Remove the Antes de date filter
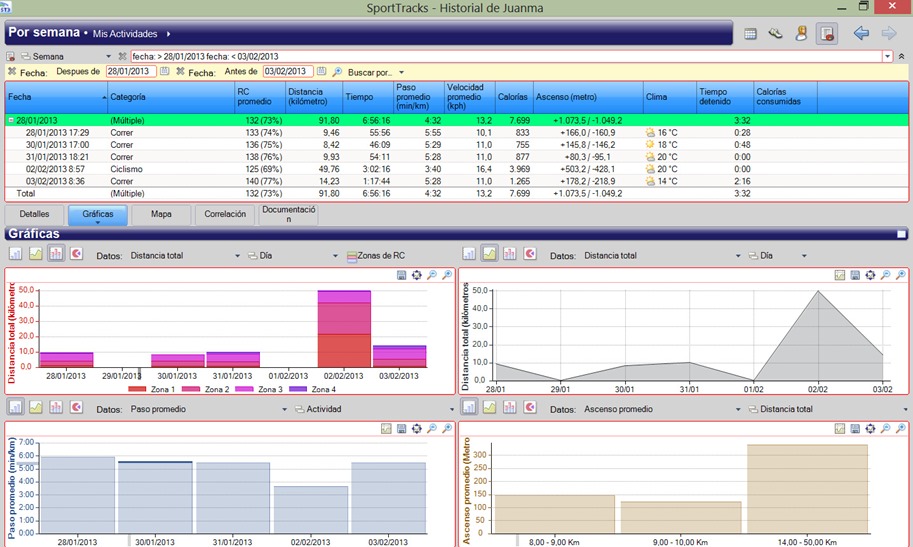Screen dimensions: 913x547 pos(181,72)
